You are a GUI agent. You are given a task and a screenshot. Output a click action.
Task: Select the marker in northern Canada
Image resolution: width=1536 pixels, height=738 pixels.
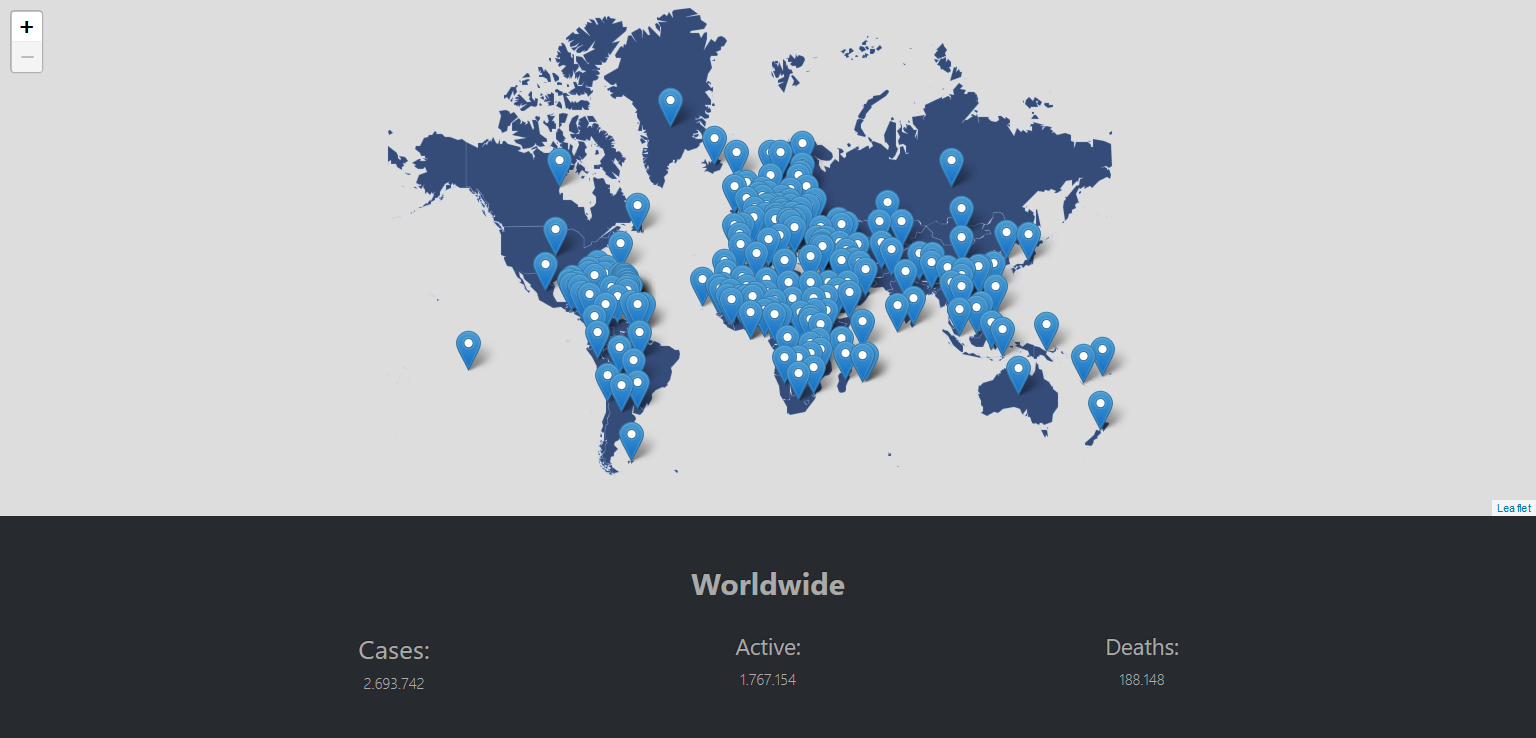click(x=559, y=167)
